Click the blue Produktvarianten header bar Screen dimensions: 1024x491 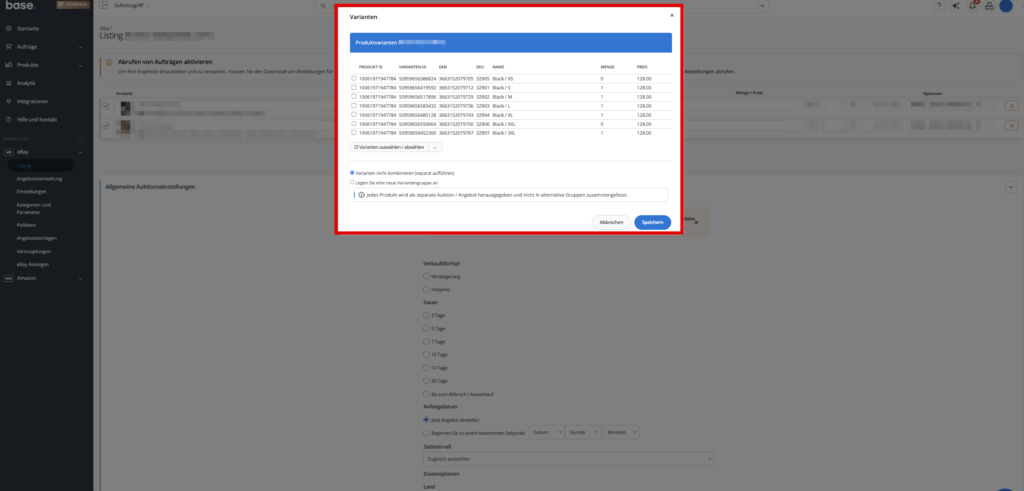coord(511,42)
